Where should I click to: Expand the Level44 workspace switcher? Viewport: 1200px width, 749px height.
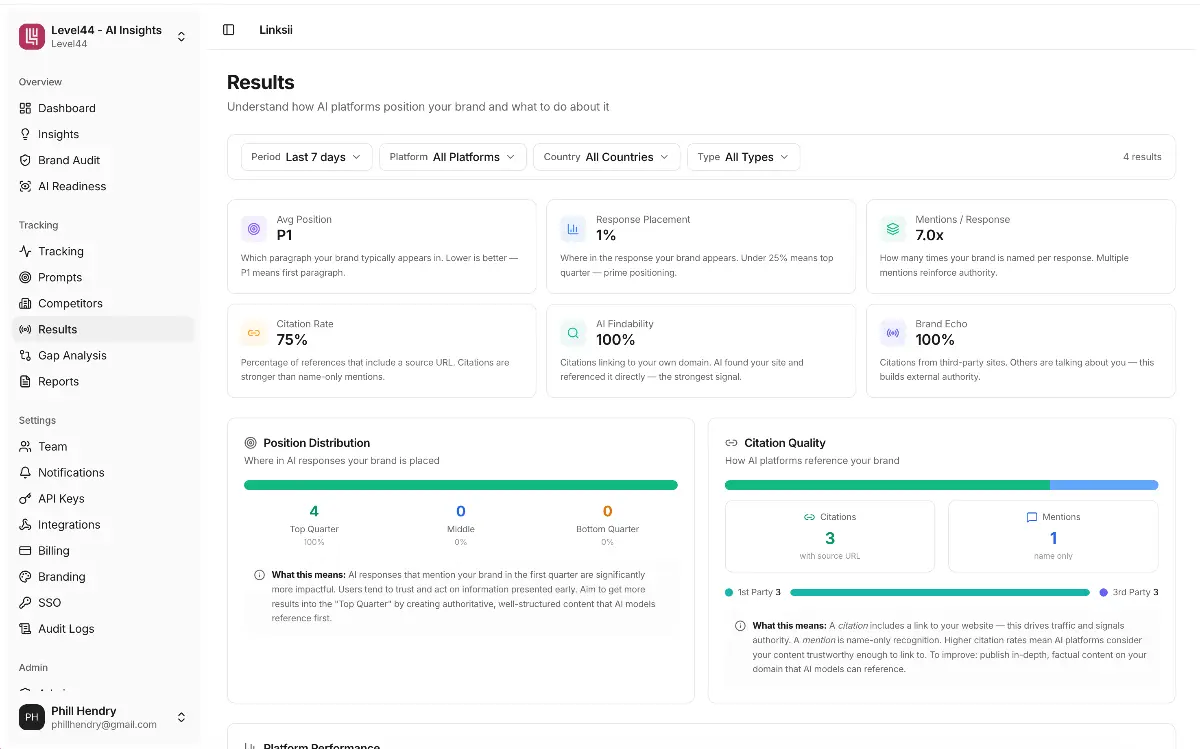pyautogui.click(x=181, y=37)
